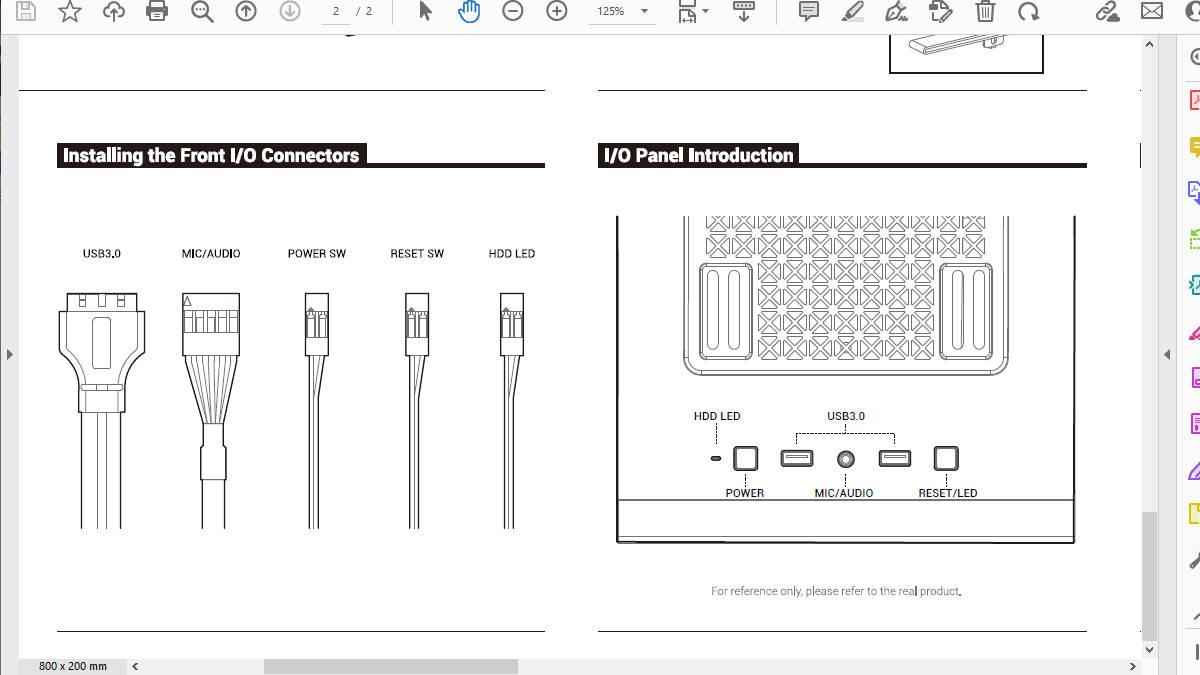This screenshot has height=675, width=1200.
Task: Click the horizontal scrollbar thumb
Action: pos(390,666)
